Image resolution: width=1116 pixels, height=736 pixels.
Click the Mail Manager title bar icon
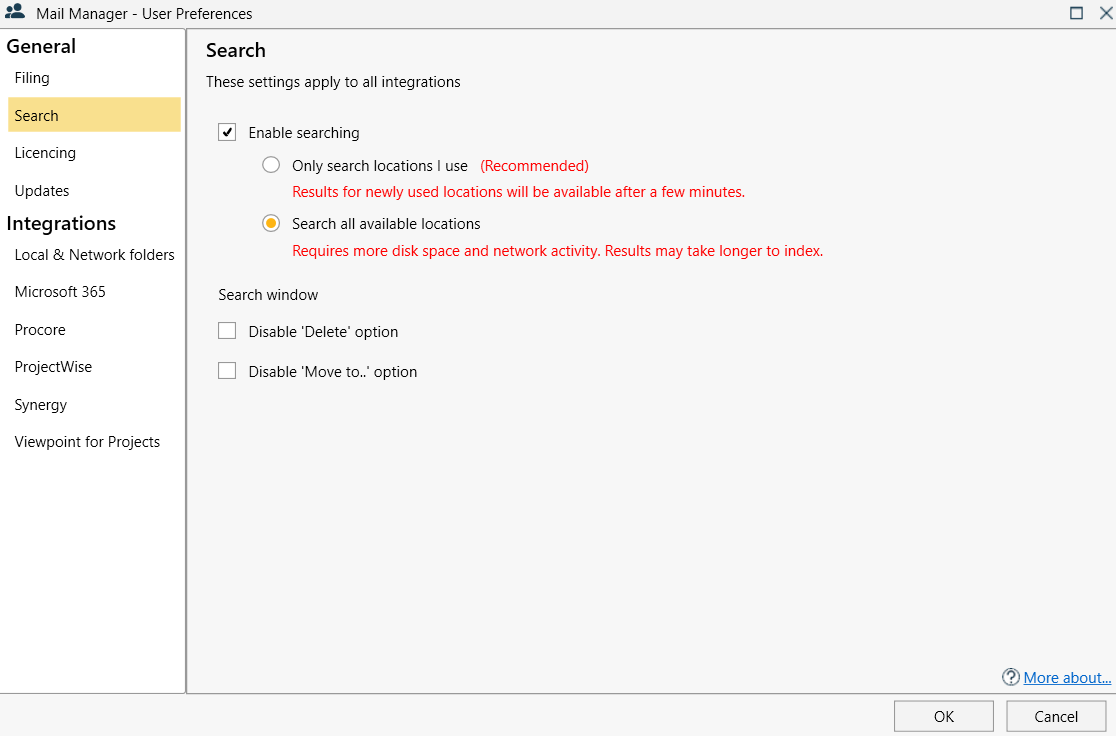point(14,13)
